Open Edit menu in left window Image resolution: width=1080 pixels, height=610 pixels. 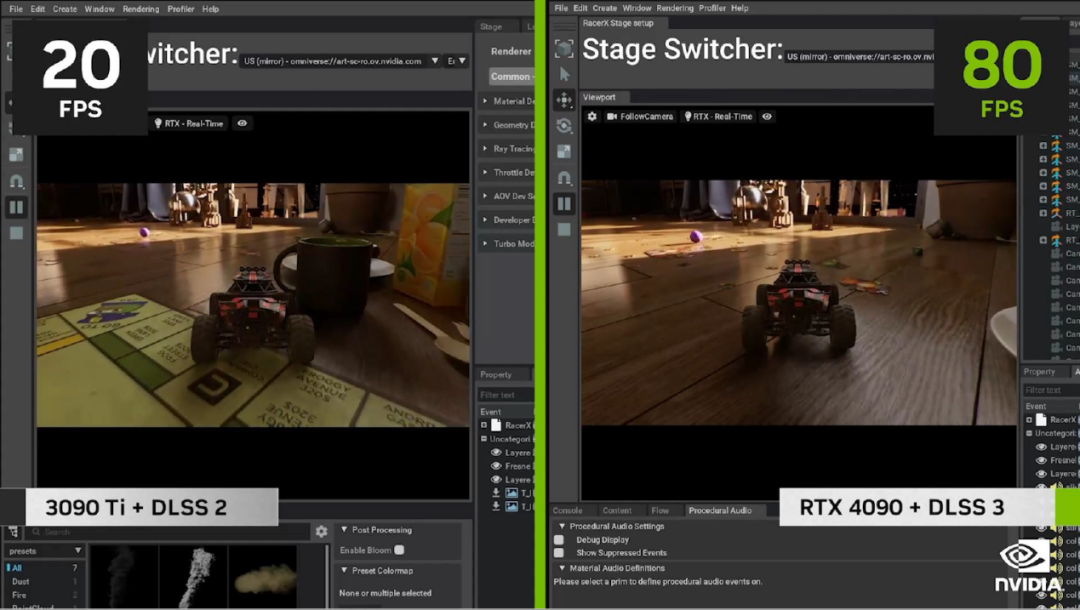pos(38,9)
